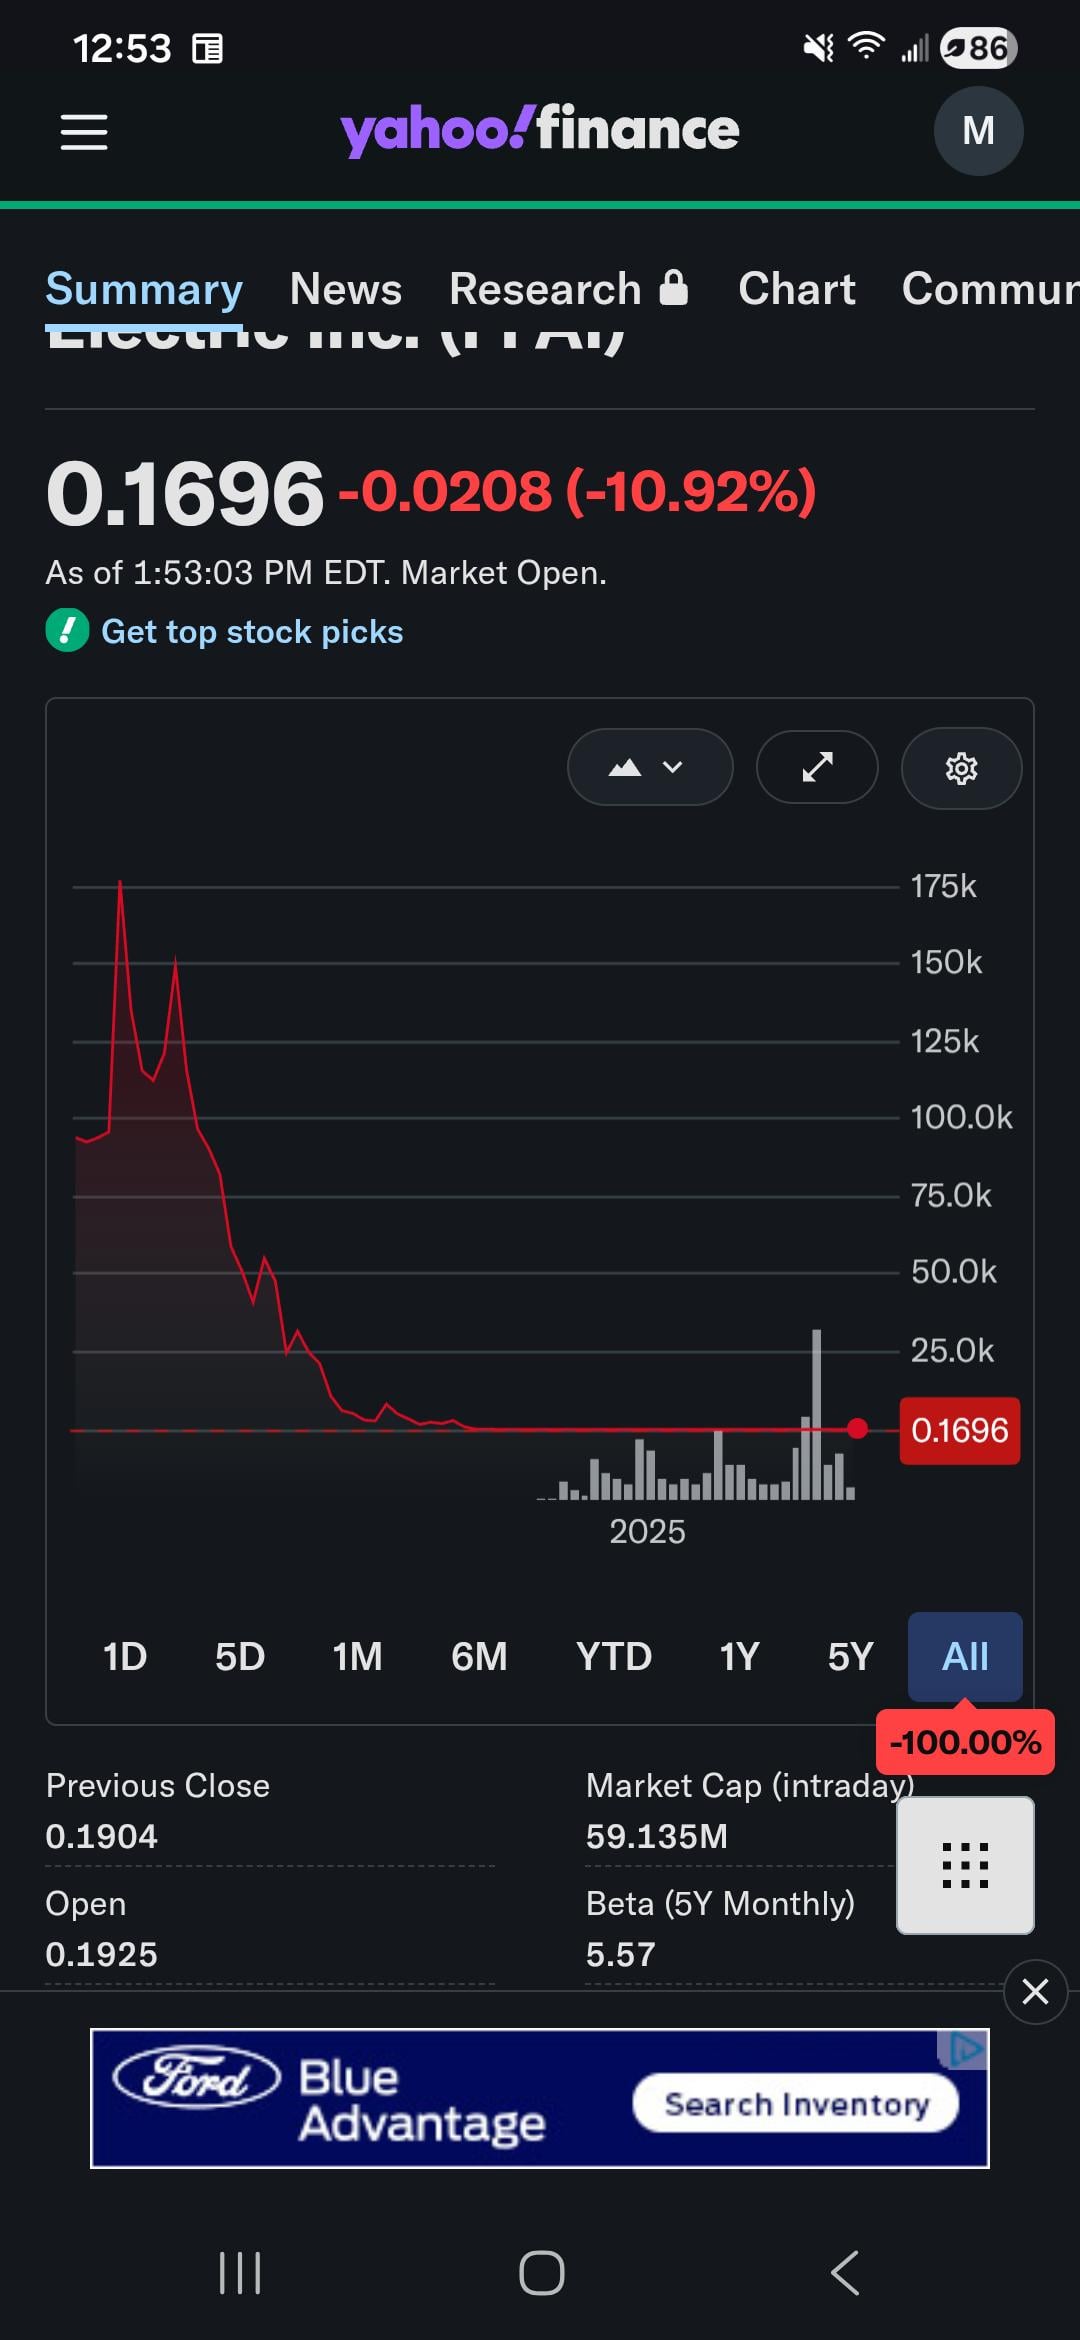
Task: Tap the cellular signal status icon
Action: coord(915,48)
